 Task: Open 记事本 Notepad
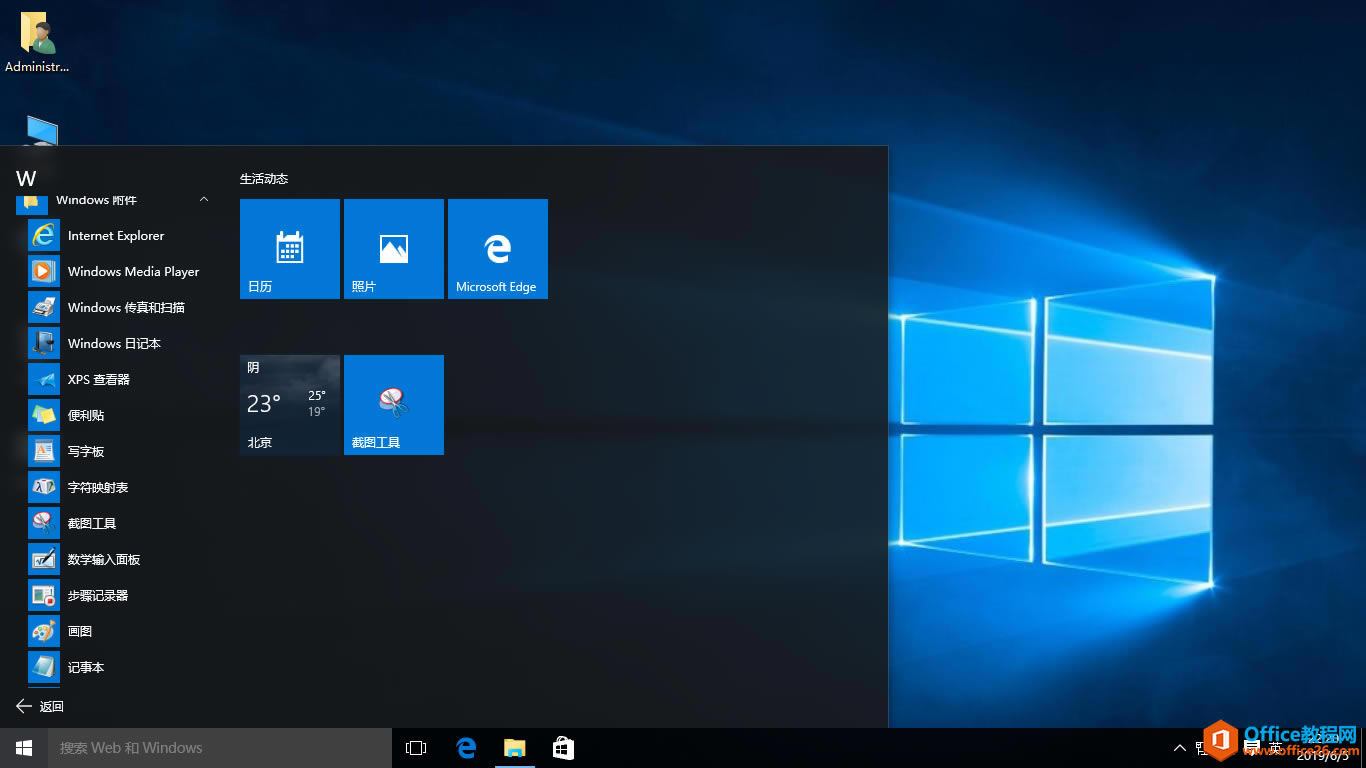point(116,668)
